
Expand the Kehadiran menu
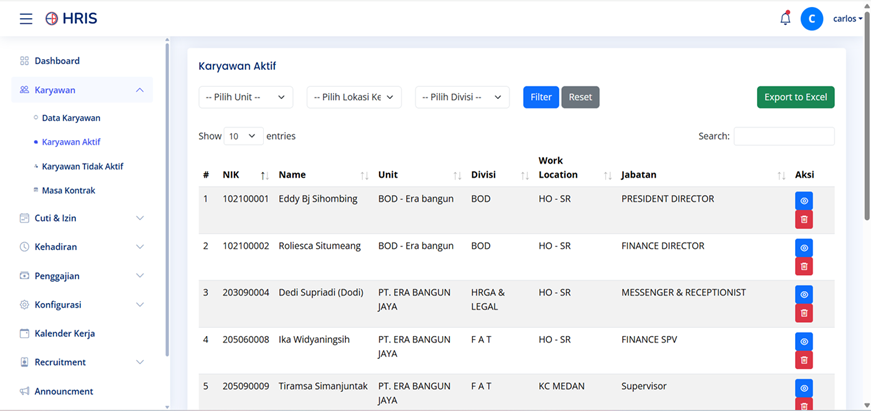140,247
